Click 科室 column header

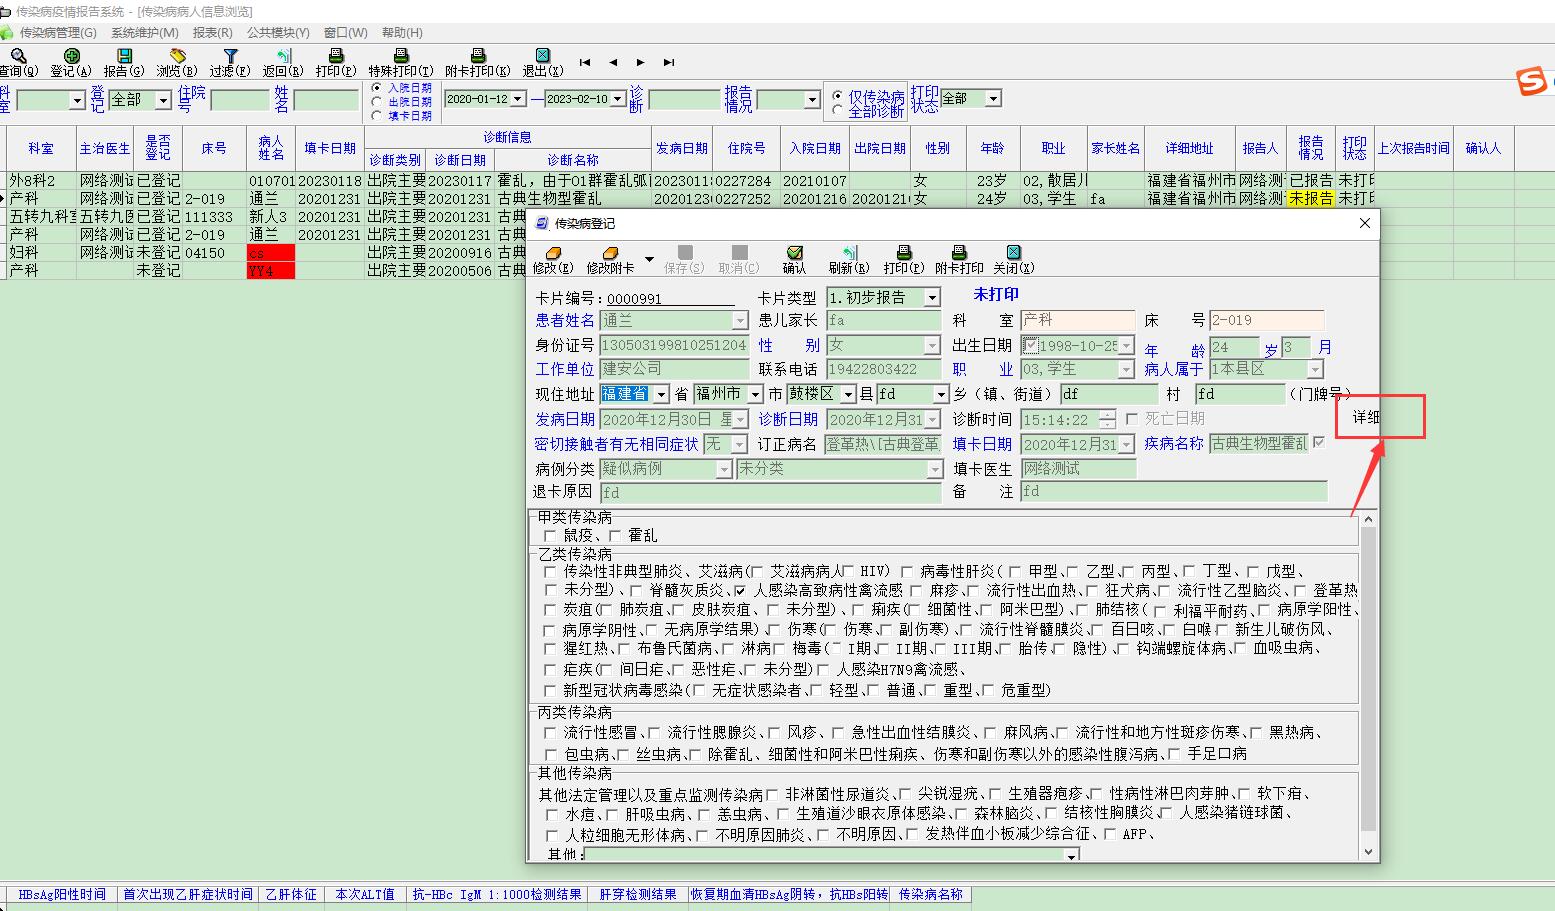tap(41, 148)
